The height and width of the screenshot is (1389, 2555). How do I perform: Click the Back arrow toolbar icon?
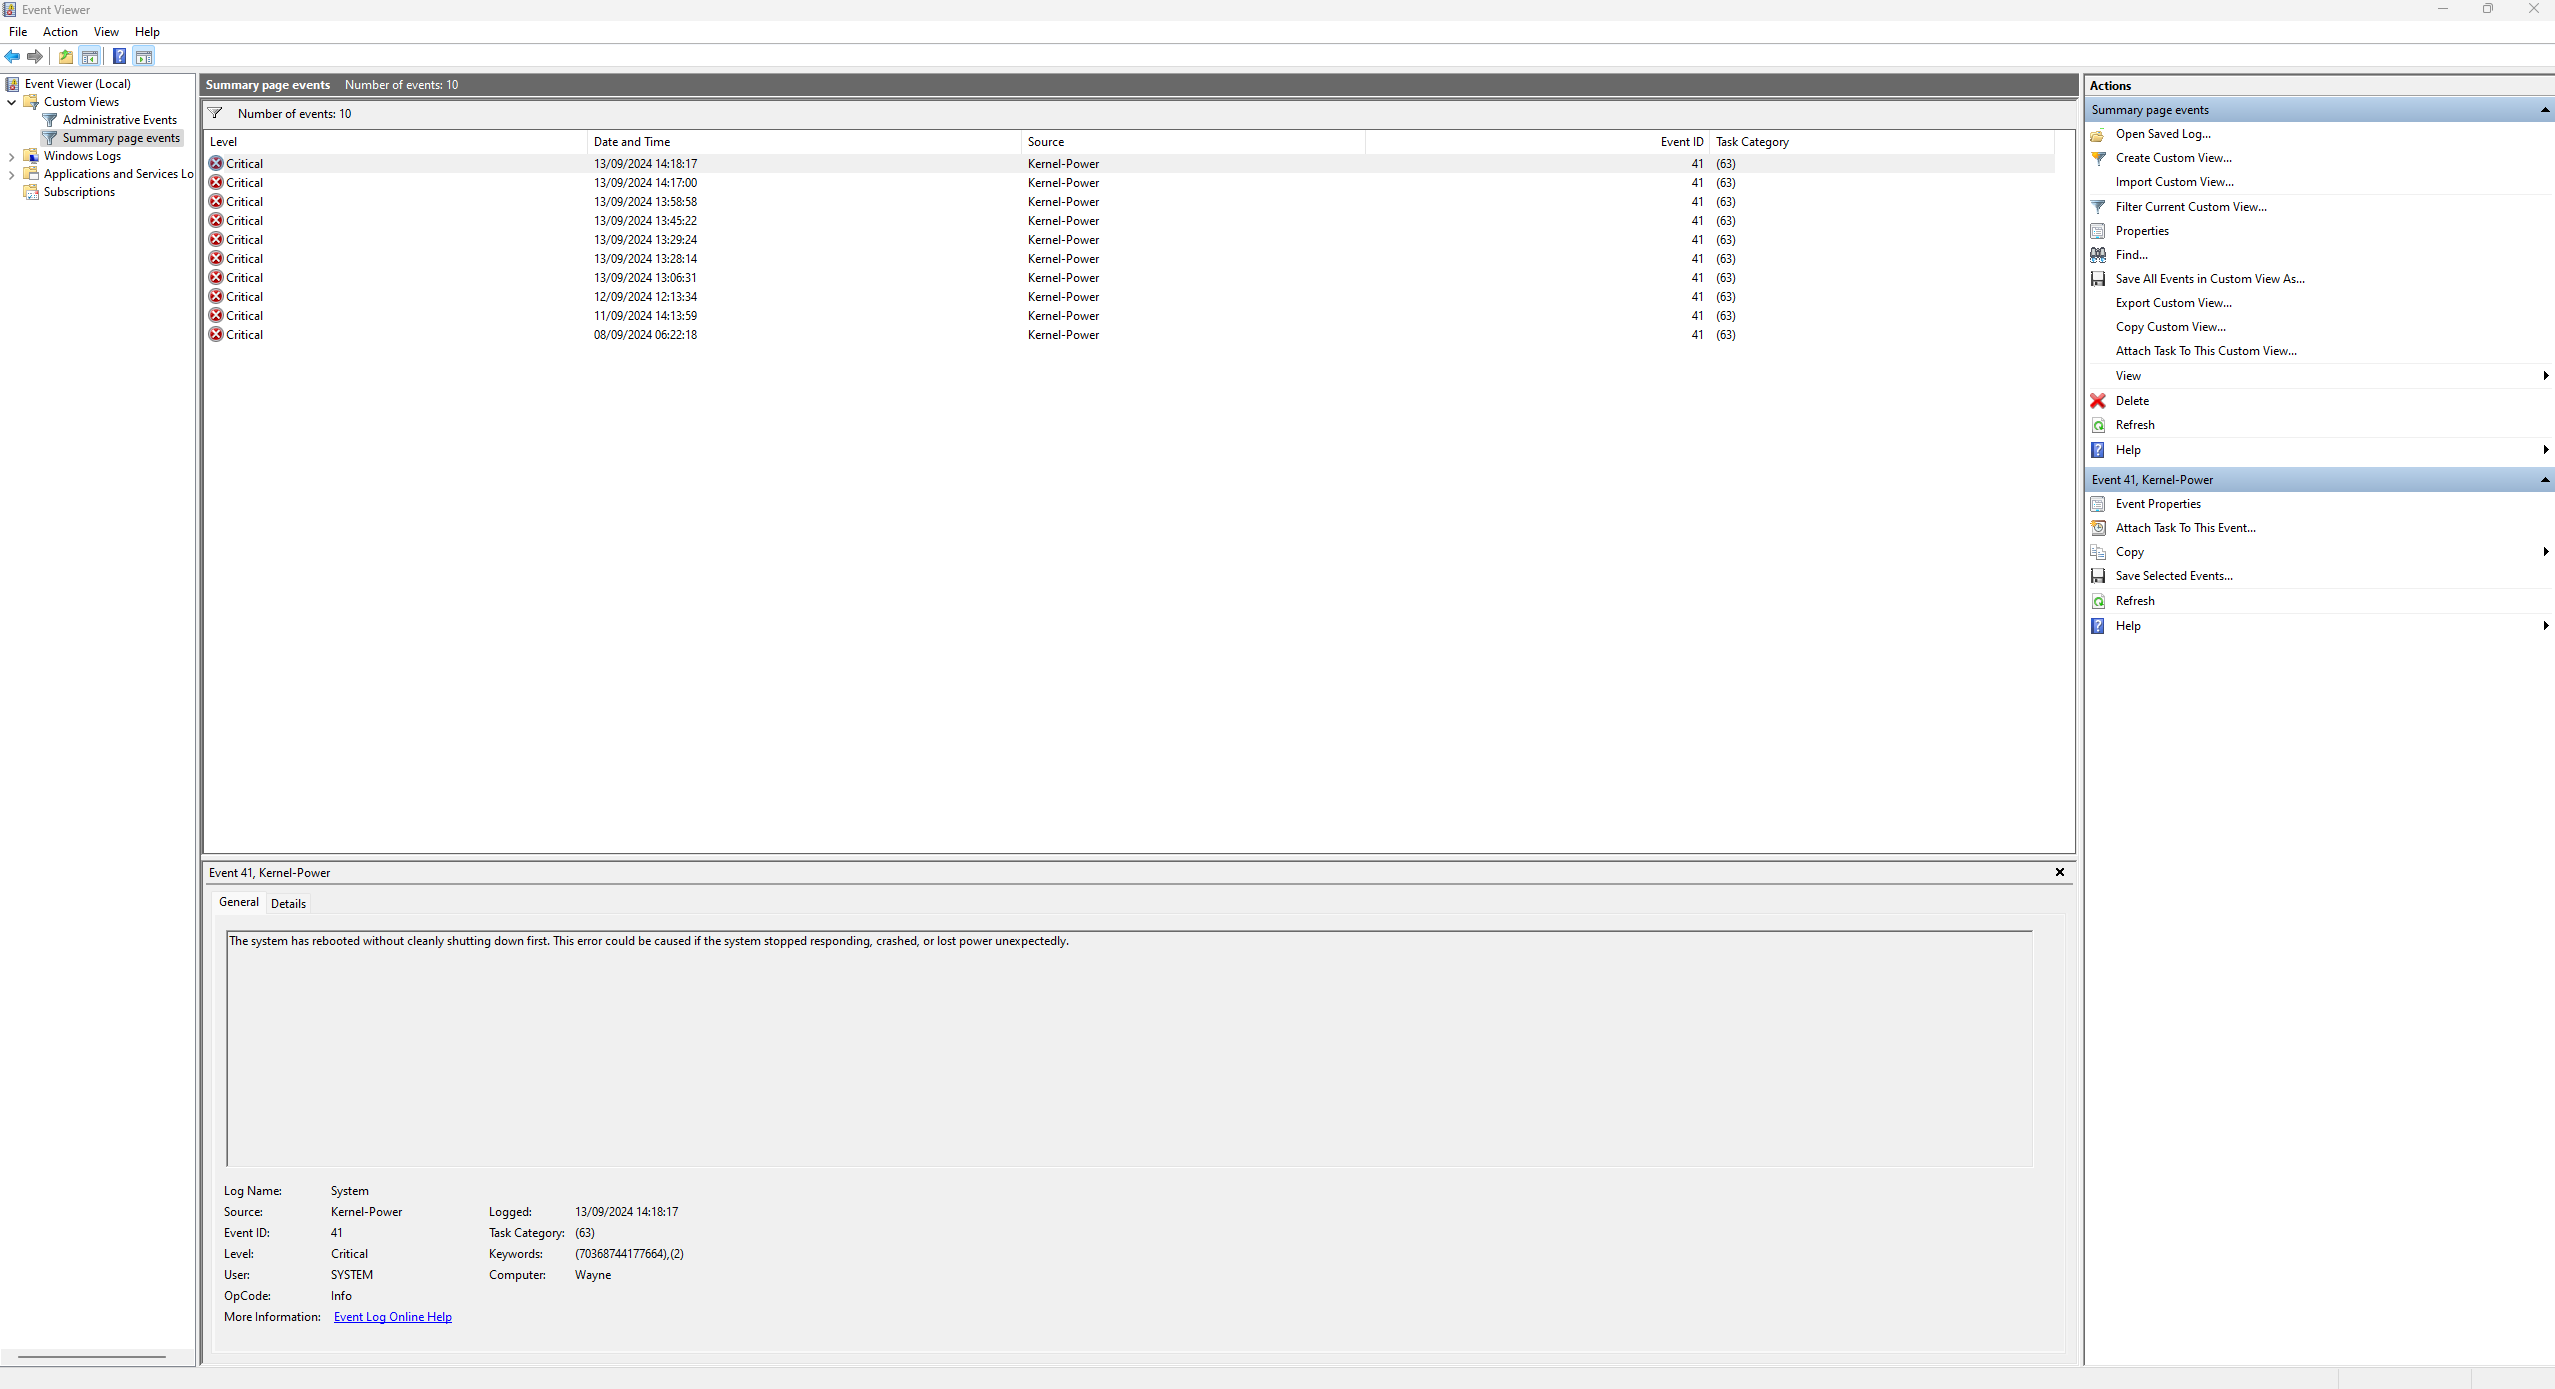click(x=12, y=57)
